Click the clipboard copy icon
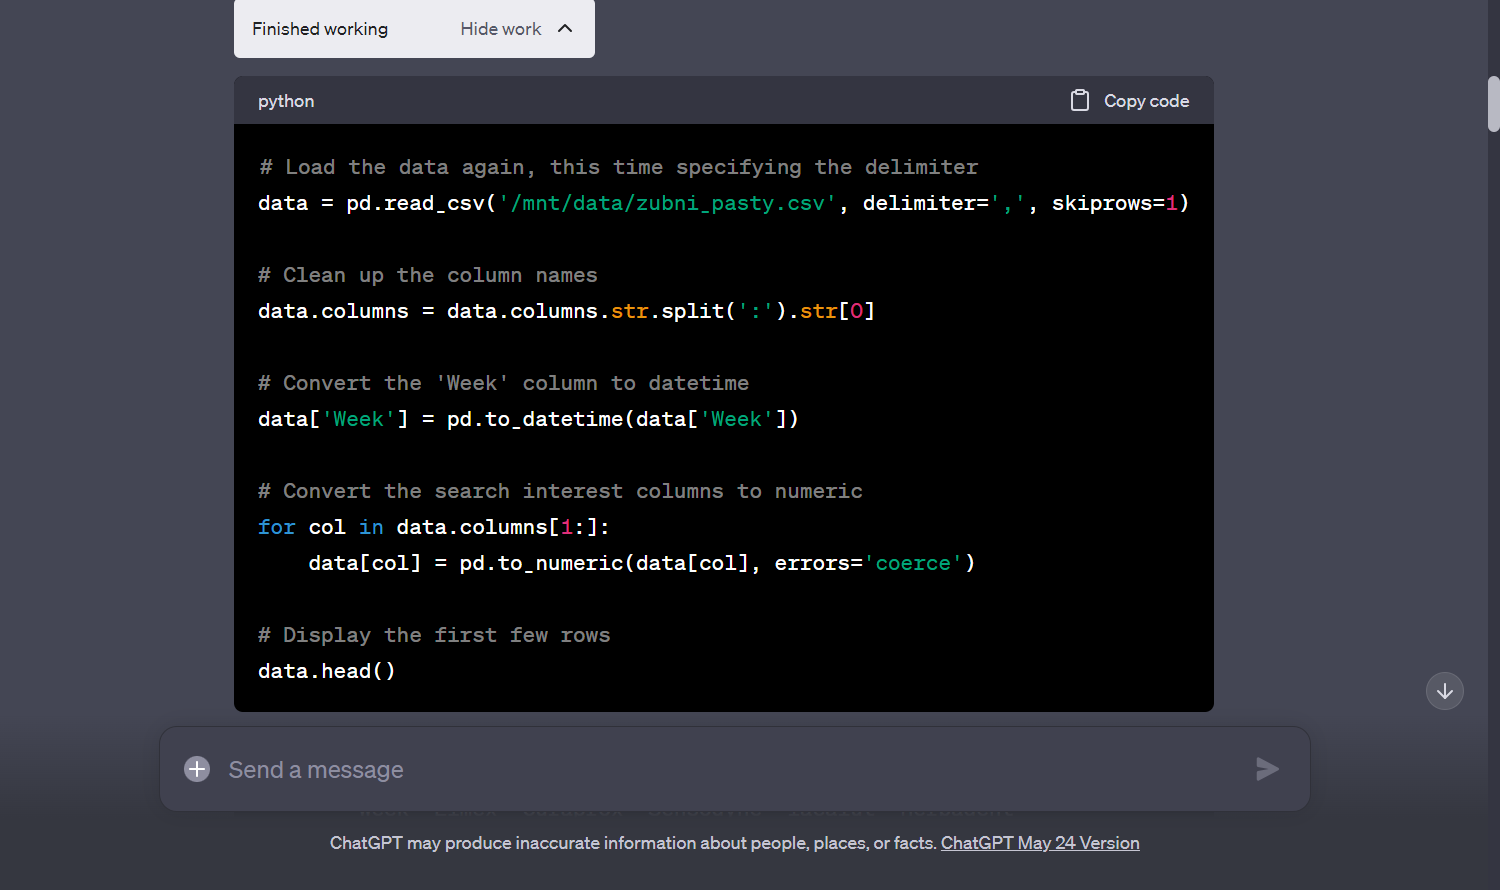 (1079, 100)
